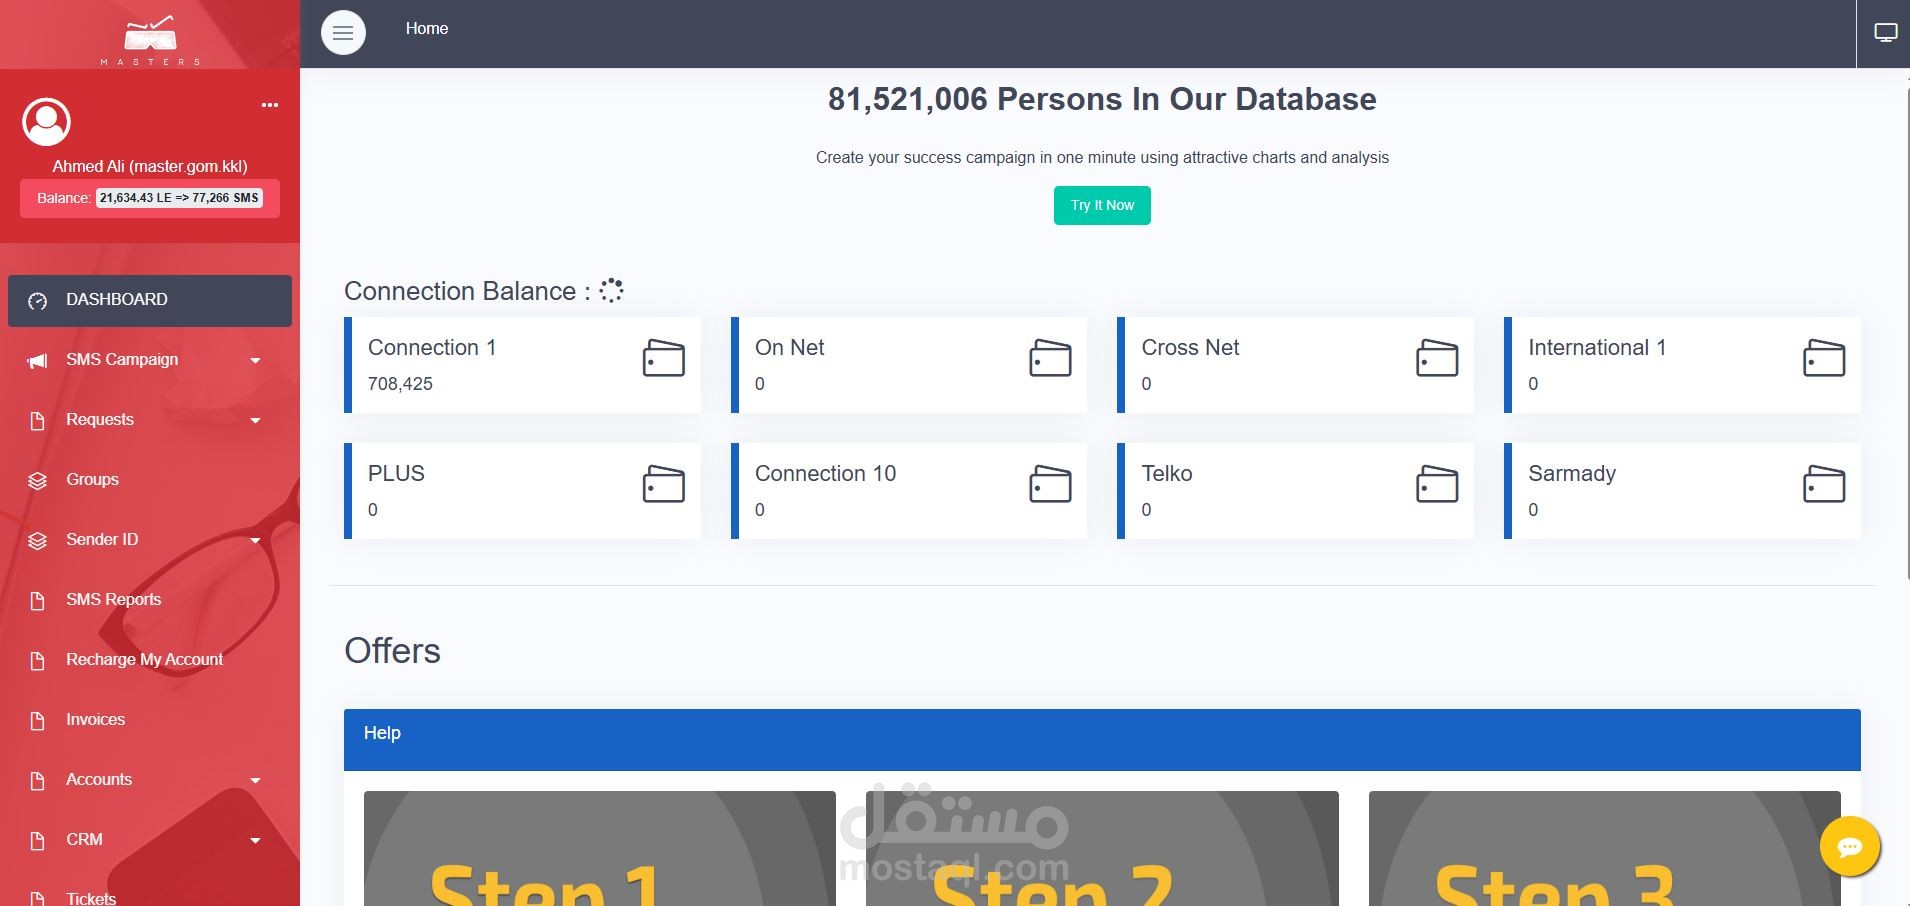The width and height of the screenshot is (1910, 906).
Task: Click the Cross Net card title
Action: pos(1190,348)
